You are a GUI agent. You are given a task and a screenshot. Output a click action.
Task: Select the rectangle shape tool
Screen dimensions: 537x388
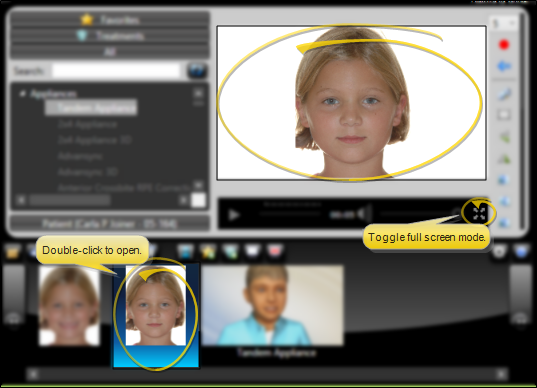pos(503,114)
